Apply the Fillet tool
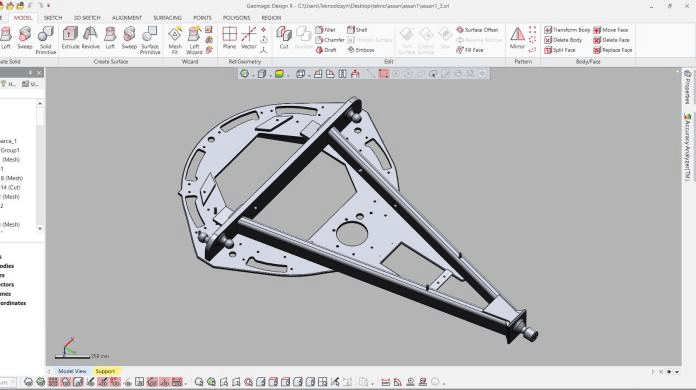The width and height of the screenshot is (696, 390). pos(325,30)
